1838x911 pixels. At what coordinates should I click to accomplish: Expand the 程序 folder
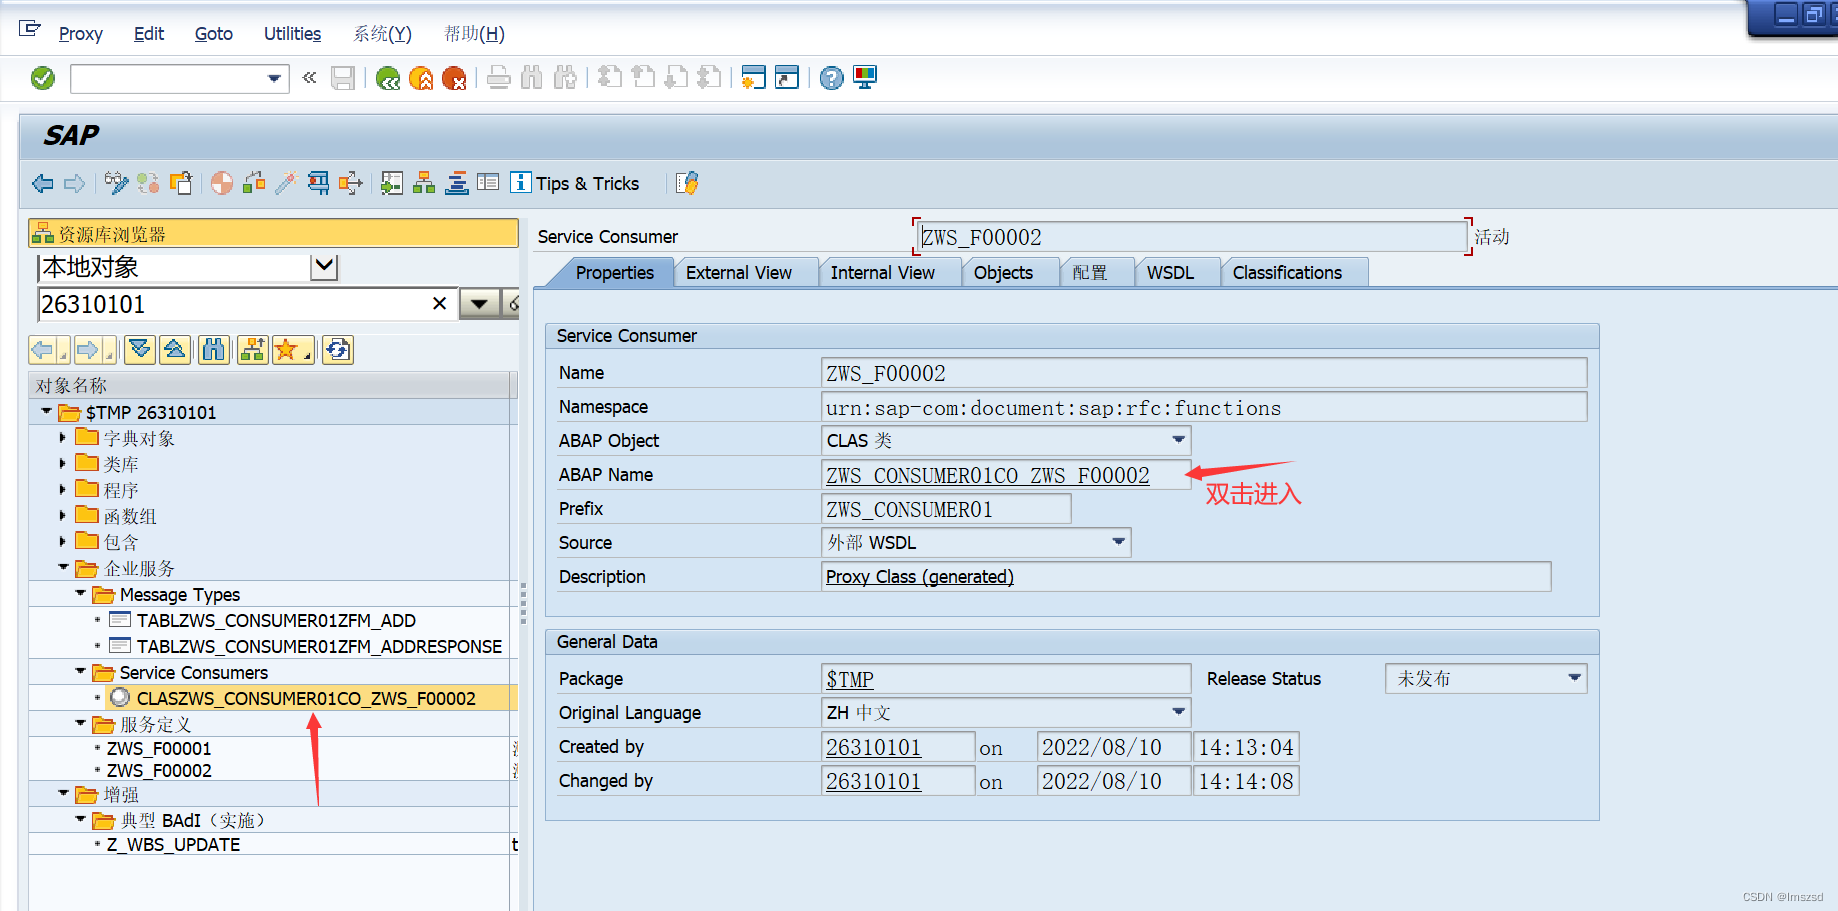tap(62, 489)
